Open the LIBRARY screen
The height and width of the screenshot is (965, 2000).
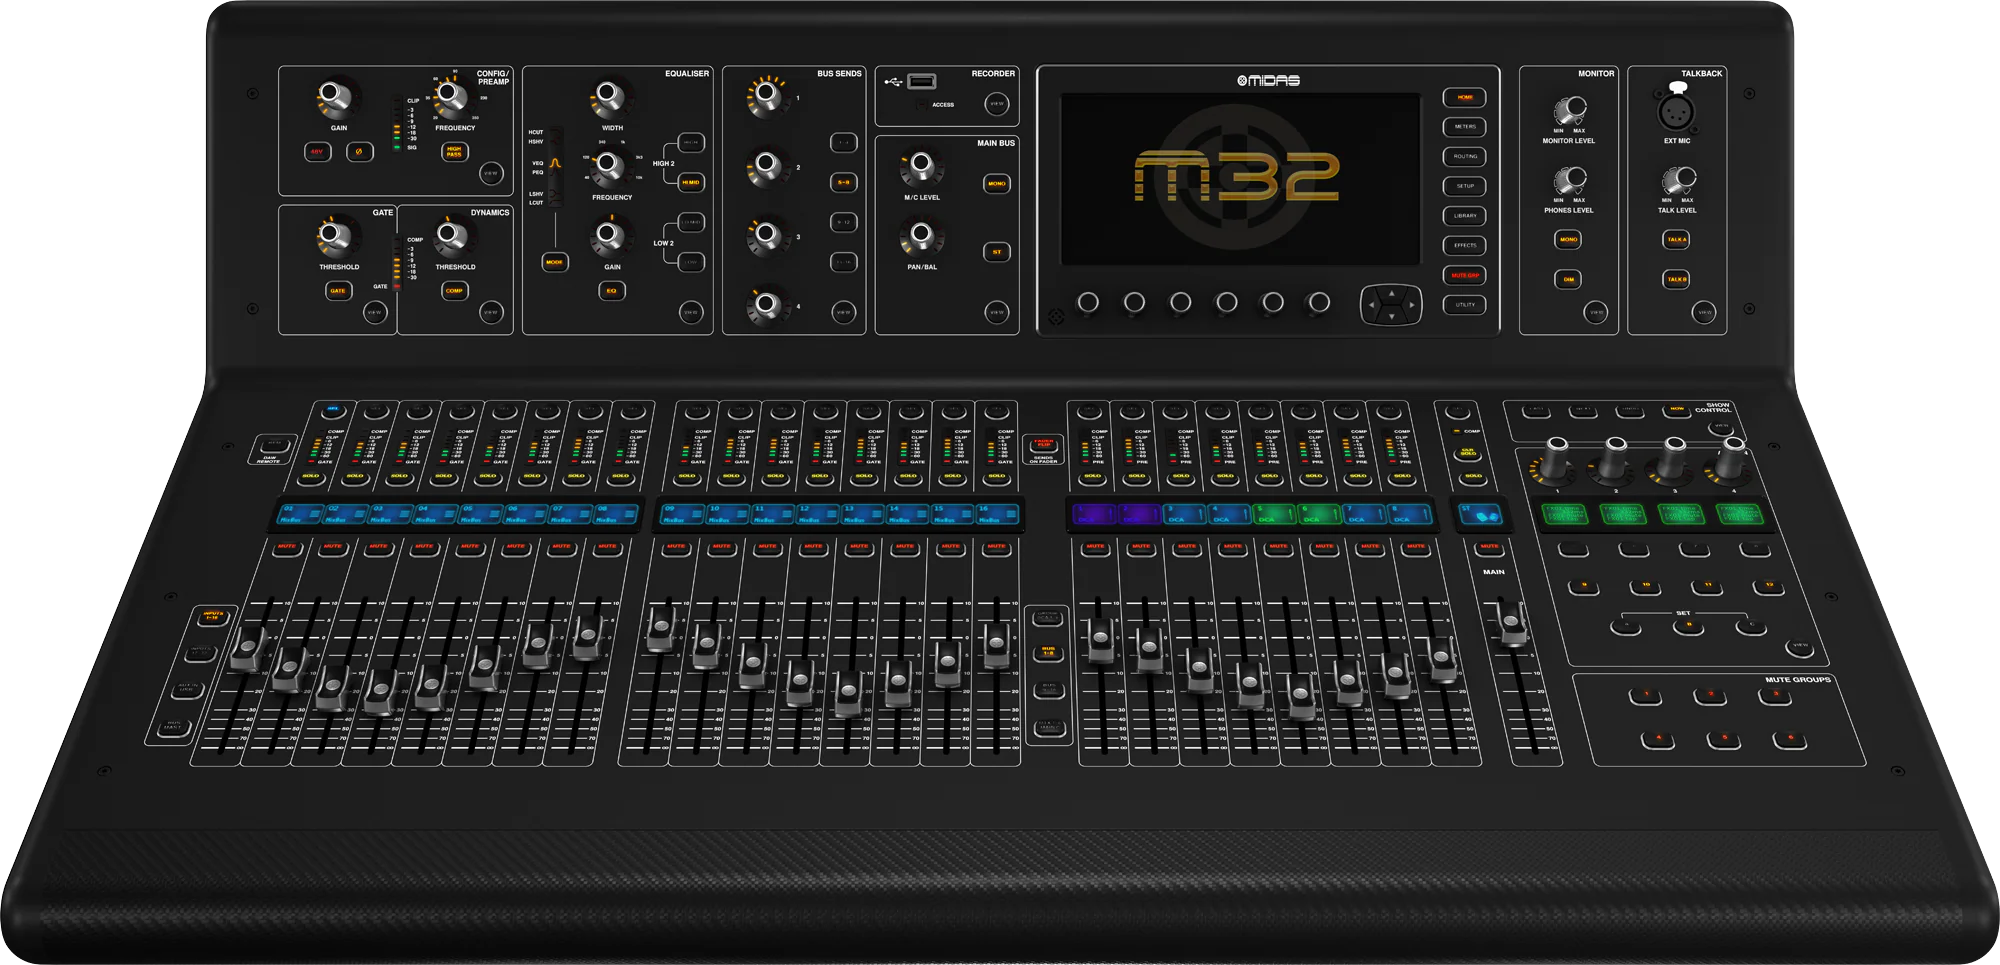[x=1464, y=216]
